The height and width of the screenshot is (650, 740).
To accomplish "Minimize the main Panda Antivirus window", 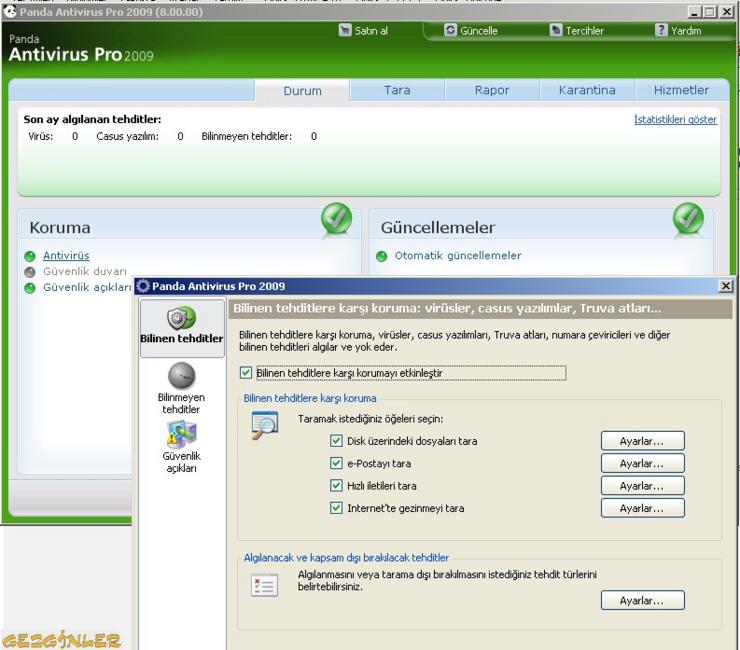I will pyautogui.click(x=693, y=12).
